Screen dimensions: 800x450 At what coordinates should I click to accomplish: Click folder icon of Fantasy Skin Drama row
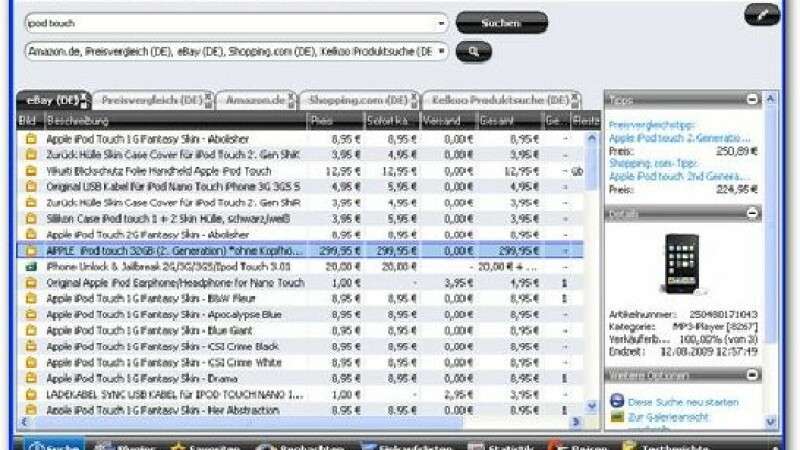pyautogui.click(x=31, y=378)
